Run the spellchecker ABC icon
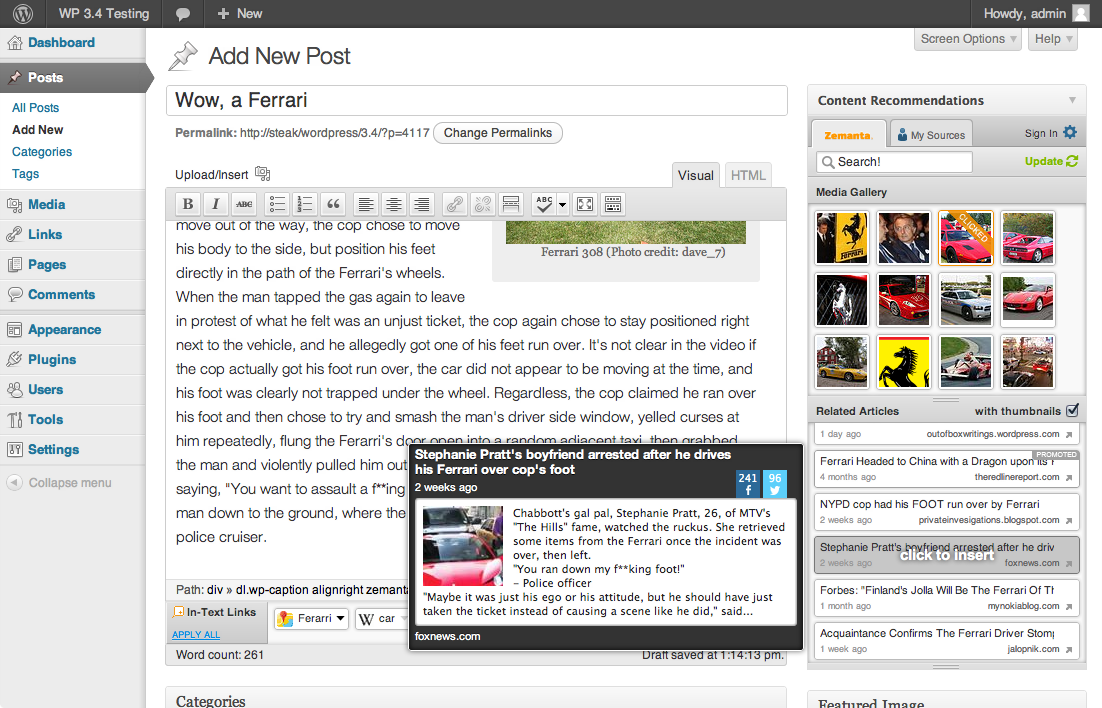The image size is (1102, 708). [543, 205]
